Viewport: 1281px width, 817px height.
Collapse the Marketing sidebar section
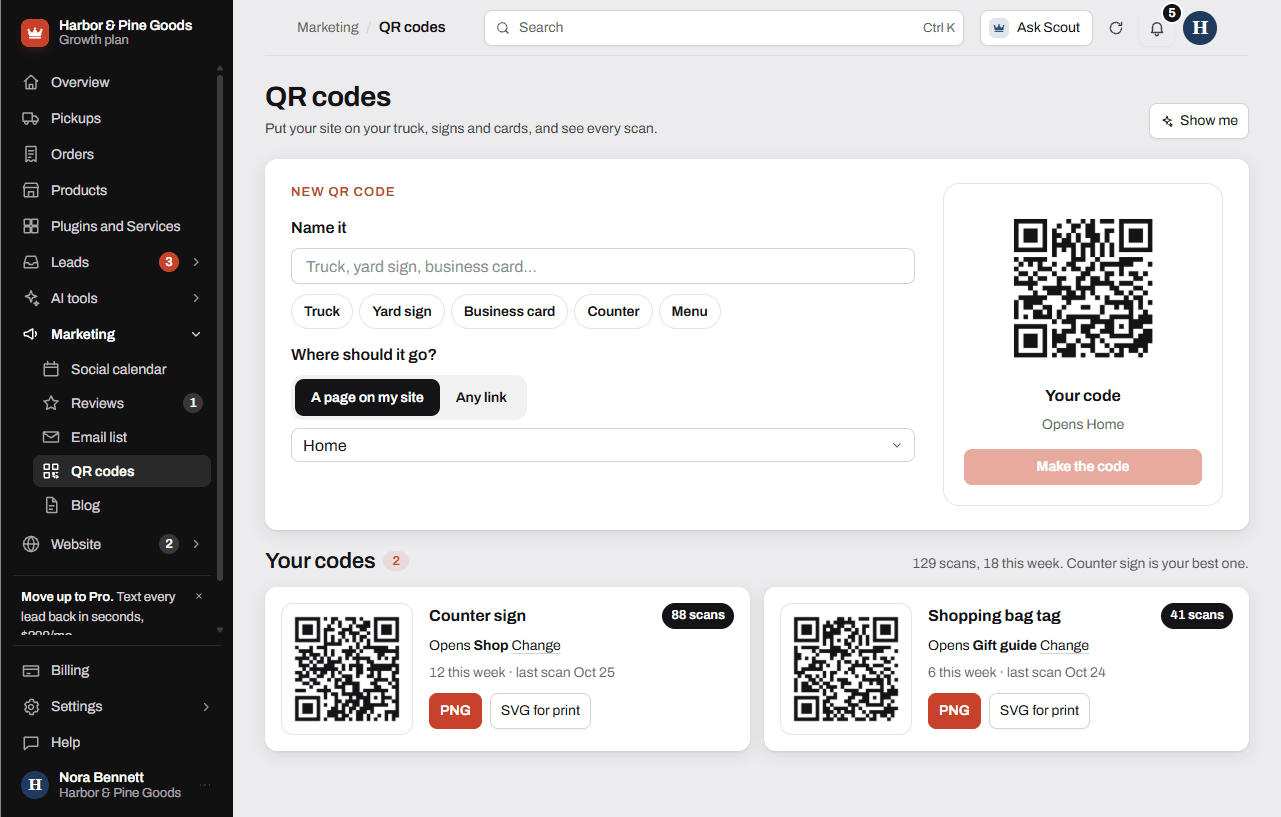coord(196,334)
